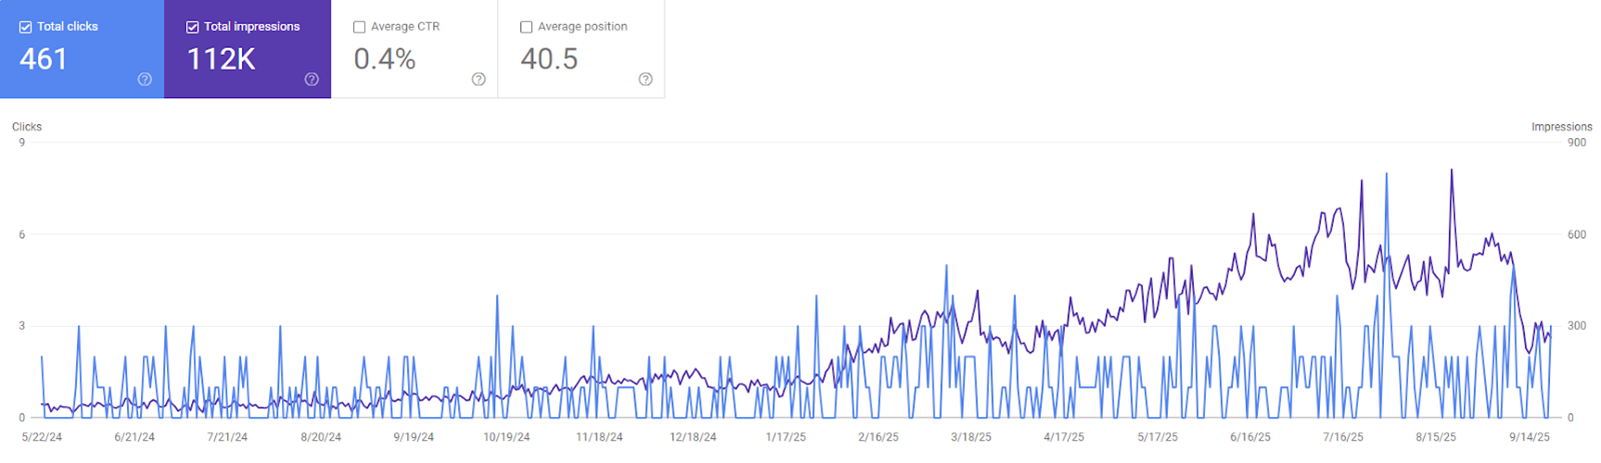1601x463 pixels.
Task: Click the 1/17/25 date label on axis
Action: coord(786,437)
